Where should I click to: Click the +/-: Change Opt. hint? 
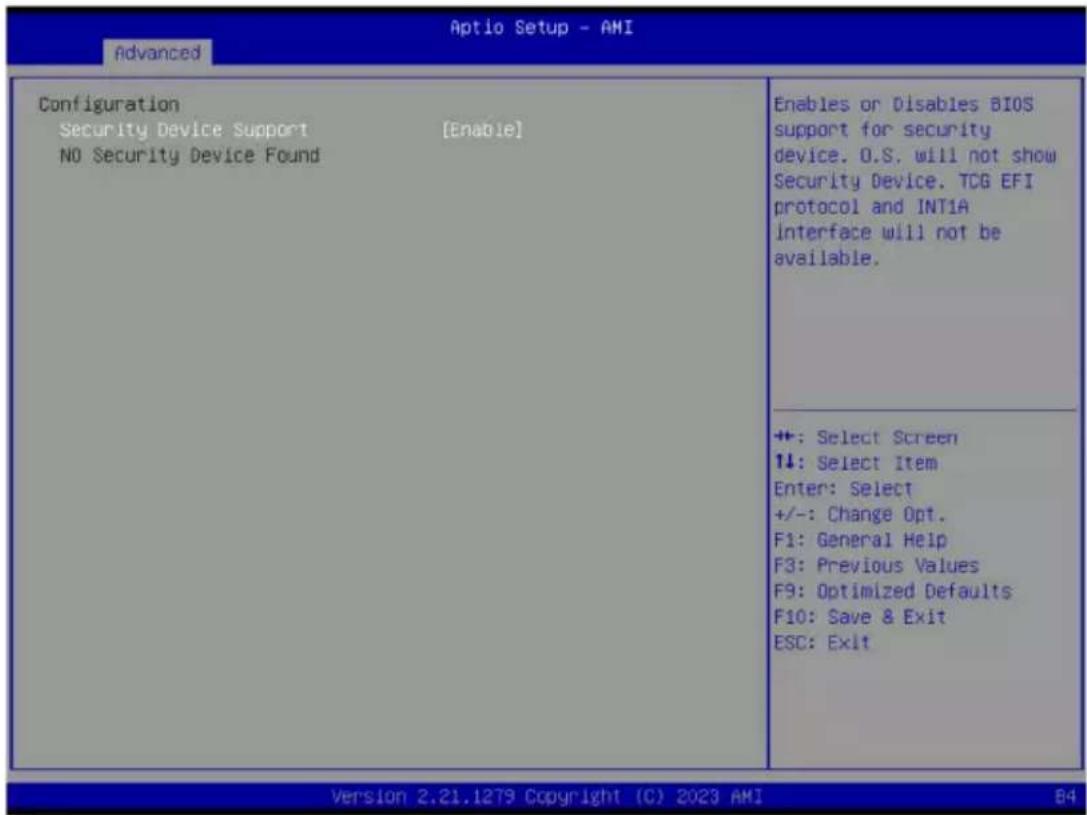[x=860, y=514]
